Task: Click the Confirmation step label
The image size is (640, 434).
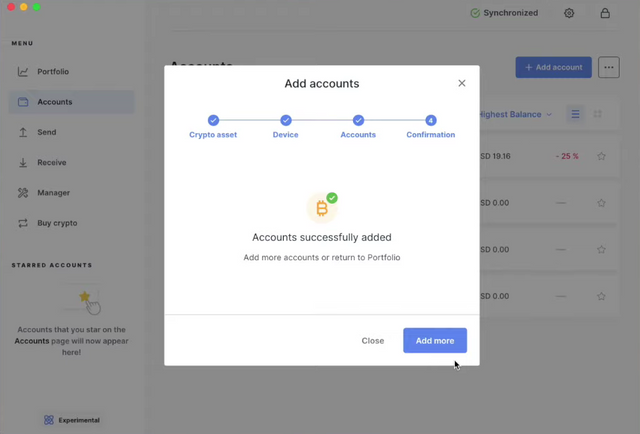Action: coord(431,135)
